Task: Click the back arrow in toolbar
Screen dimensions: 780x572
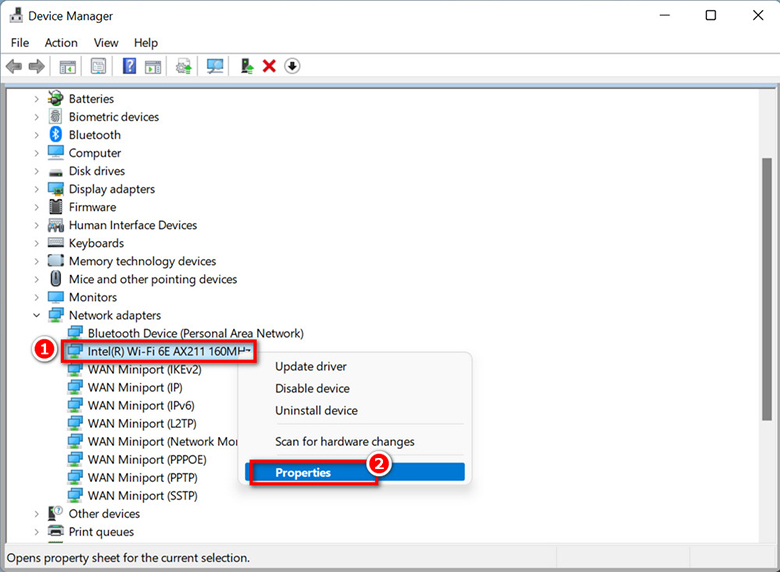Action: 14,66
